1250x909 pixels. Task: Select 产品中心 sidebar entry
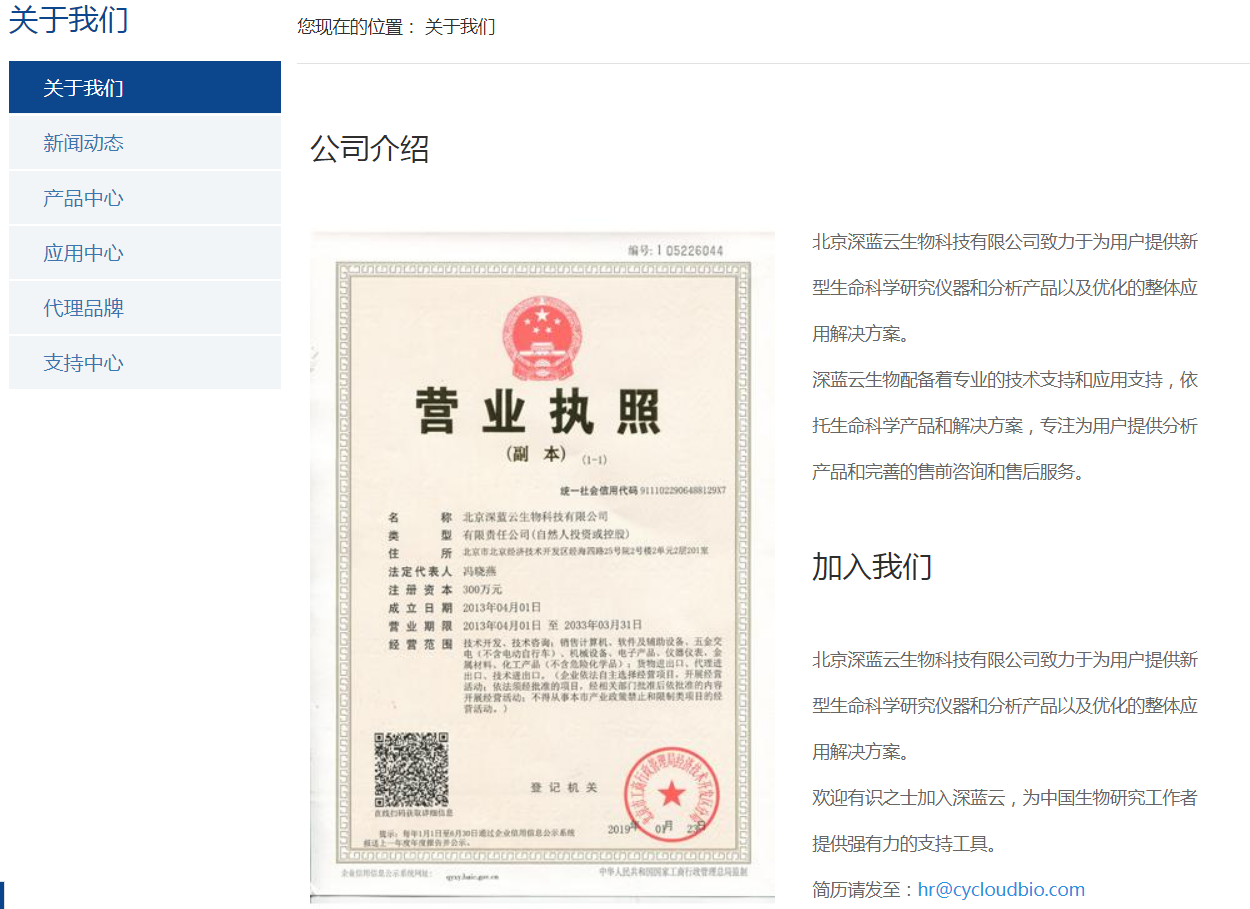tap(145, 198)
